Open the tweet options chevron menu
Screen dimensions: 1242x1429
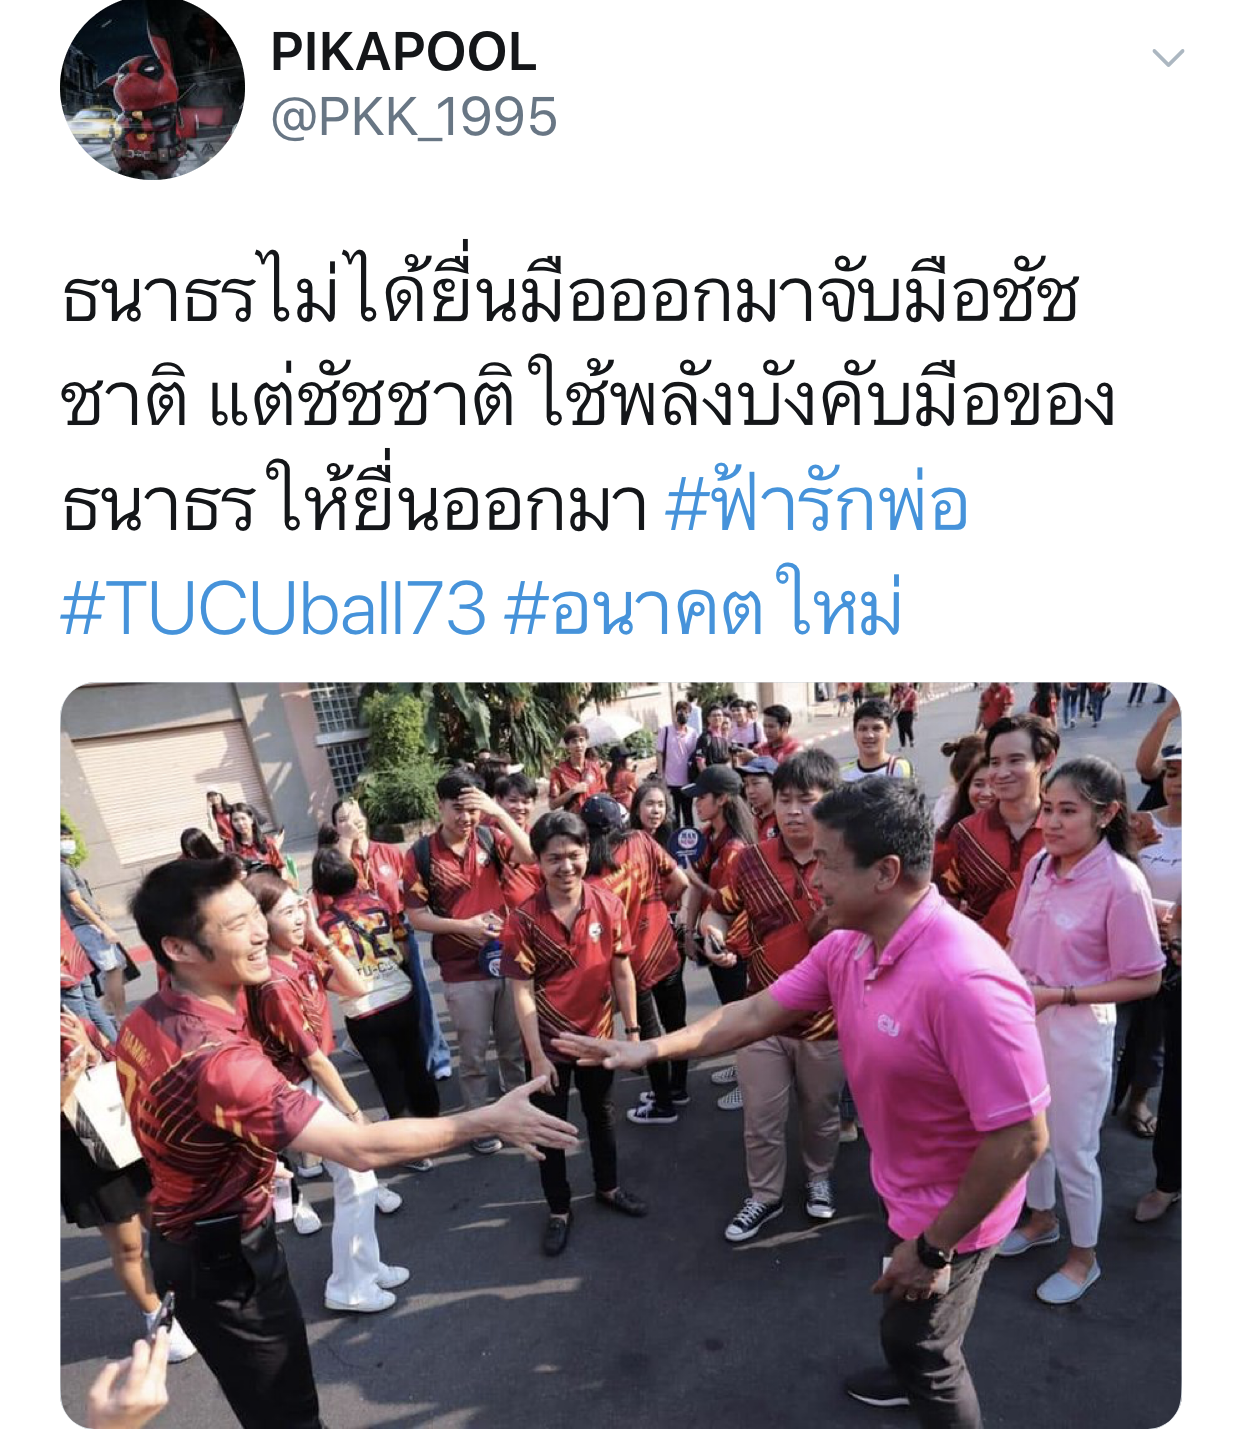[1167, 58]
